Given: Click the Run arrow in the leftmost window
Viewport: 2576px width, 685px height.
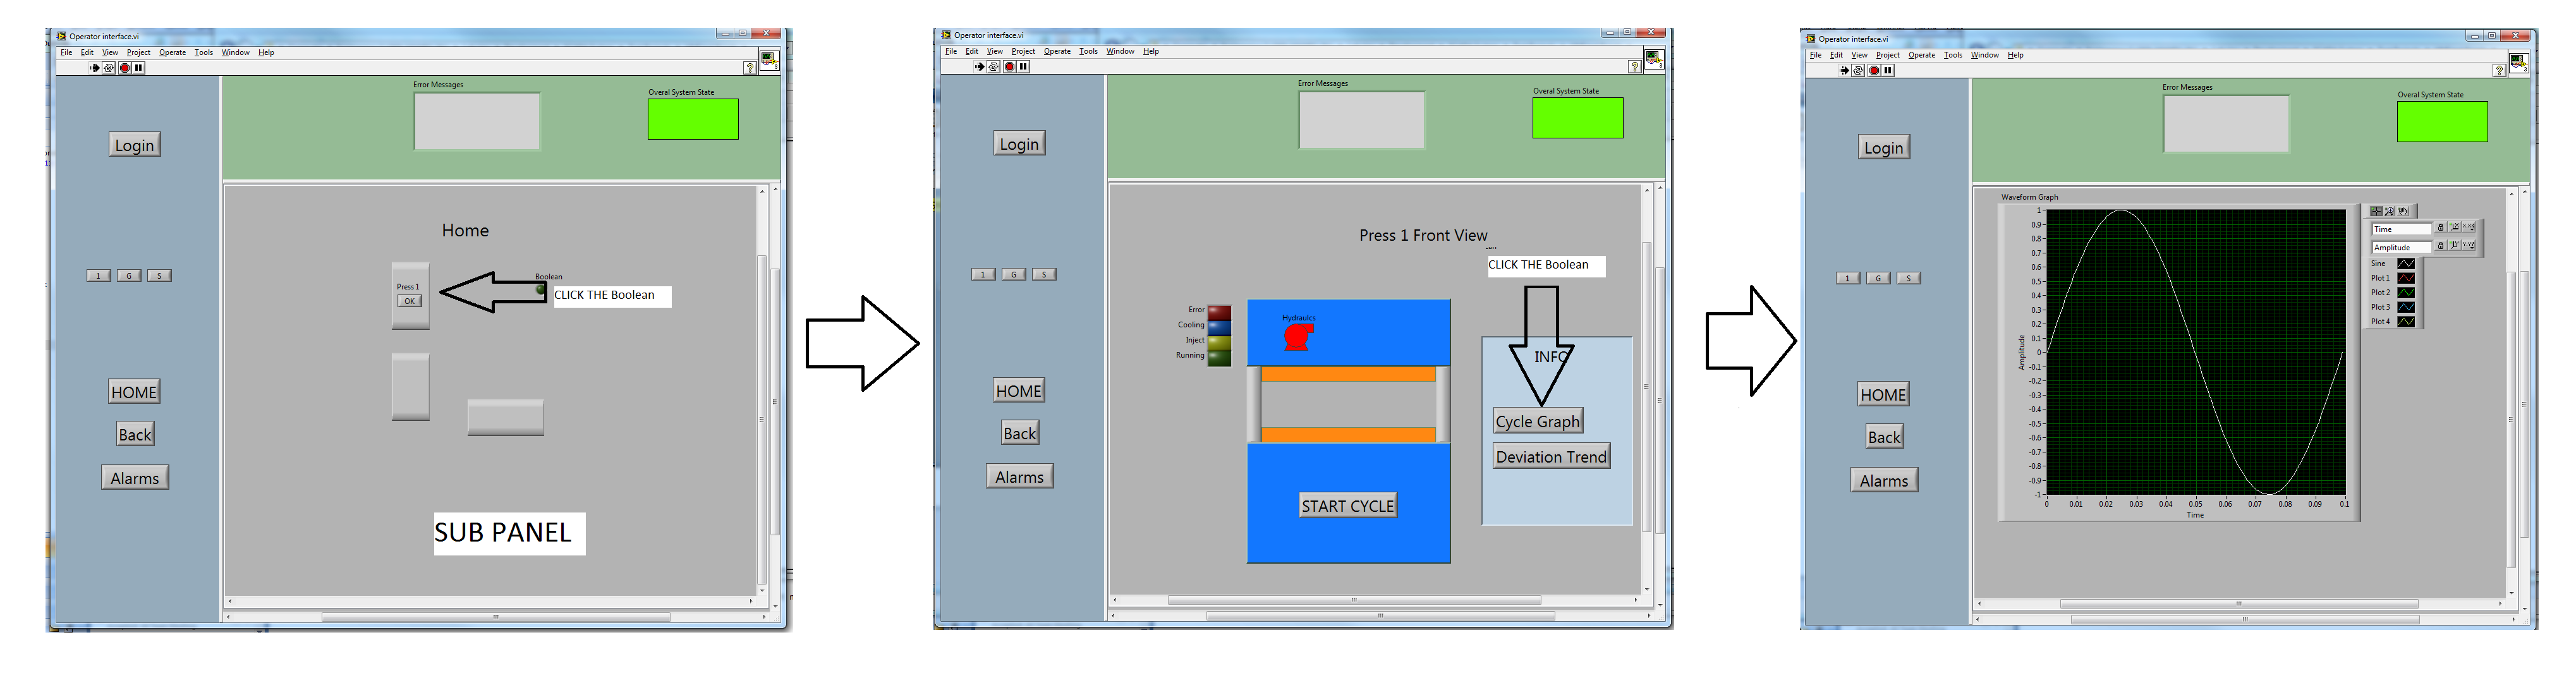Looking at the screenshot, I should tap(94, 68).
